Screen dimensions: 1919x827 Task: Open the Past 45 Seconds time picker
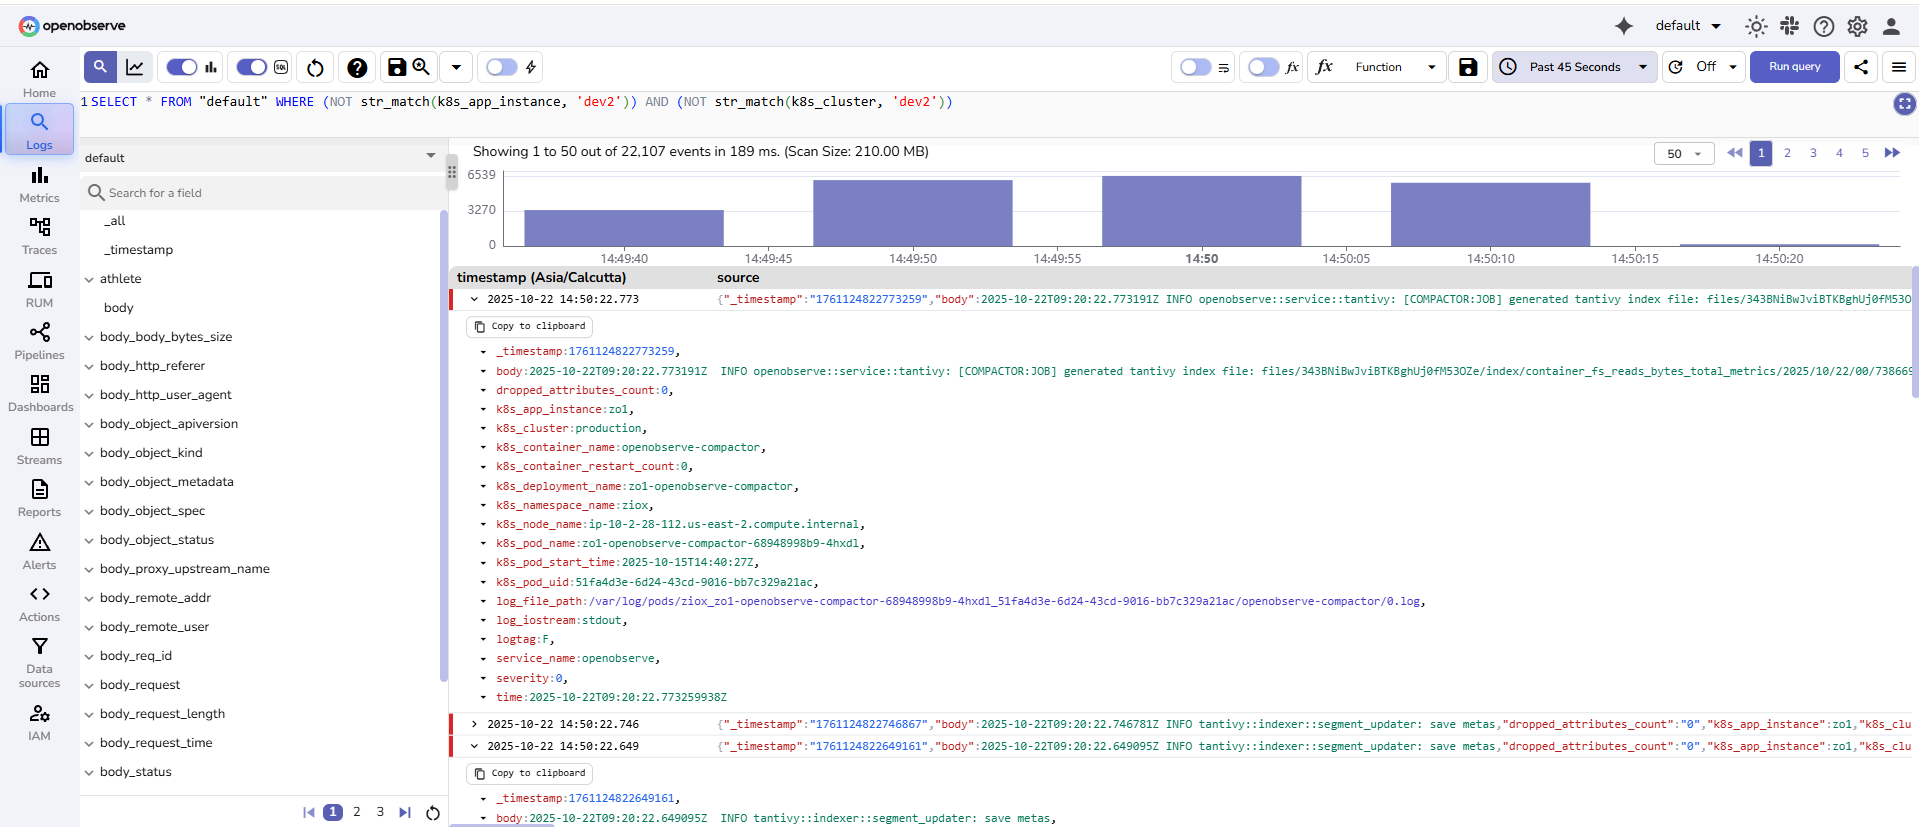point(1574,67)
